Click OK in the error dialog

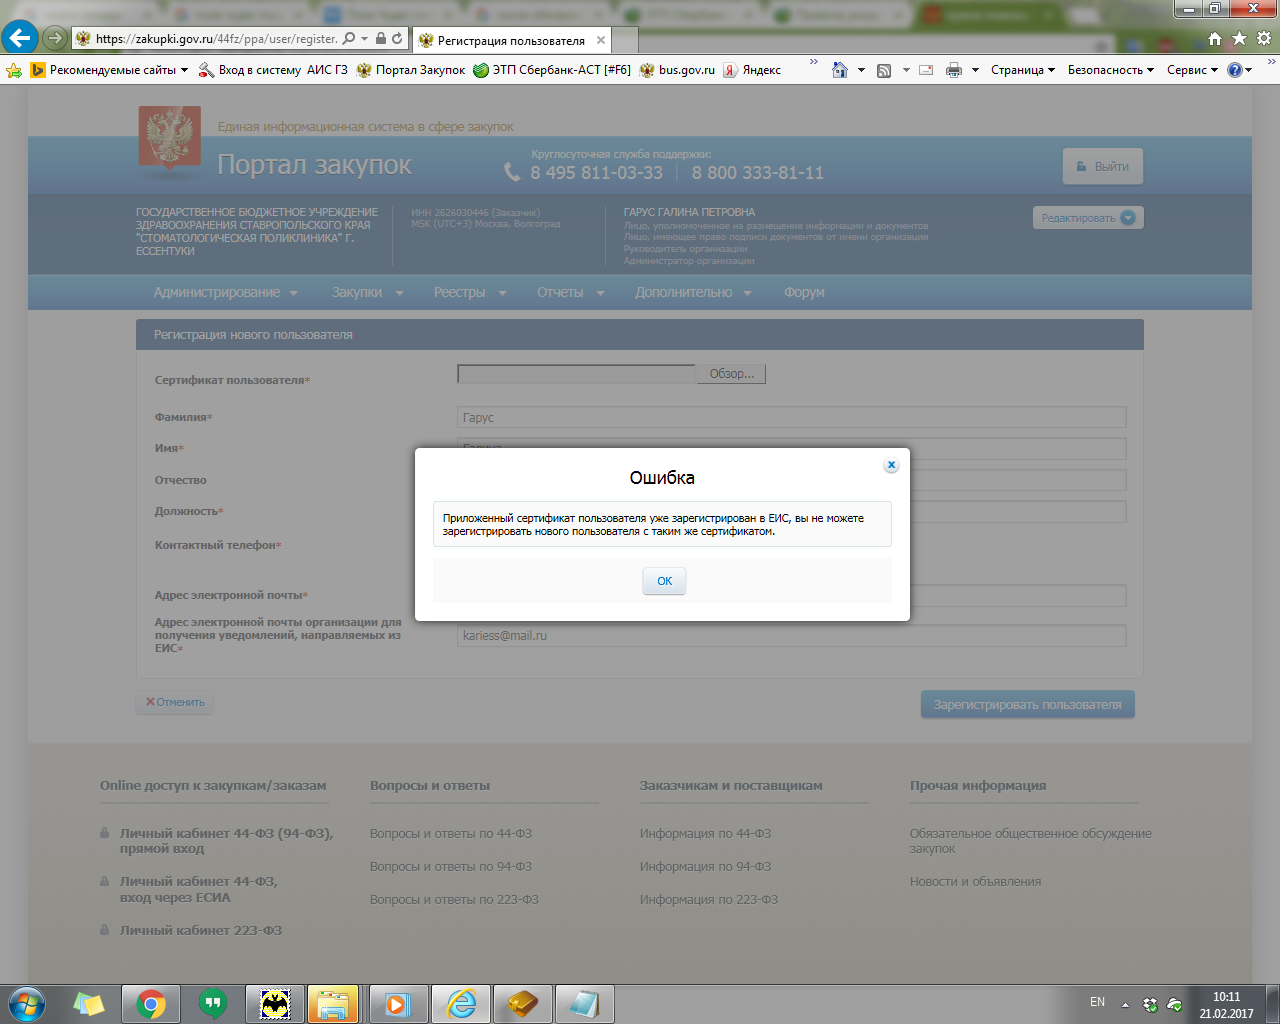664,581
